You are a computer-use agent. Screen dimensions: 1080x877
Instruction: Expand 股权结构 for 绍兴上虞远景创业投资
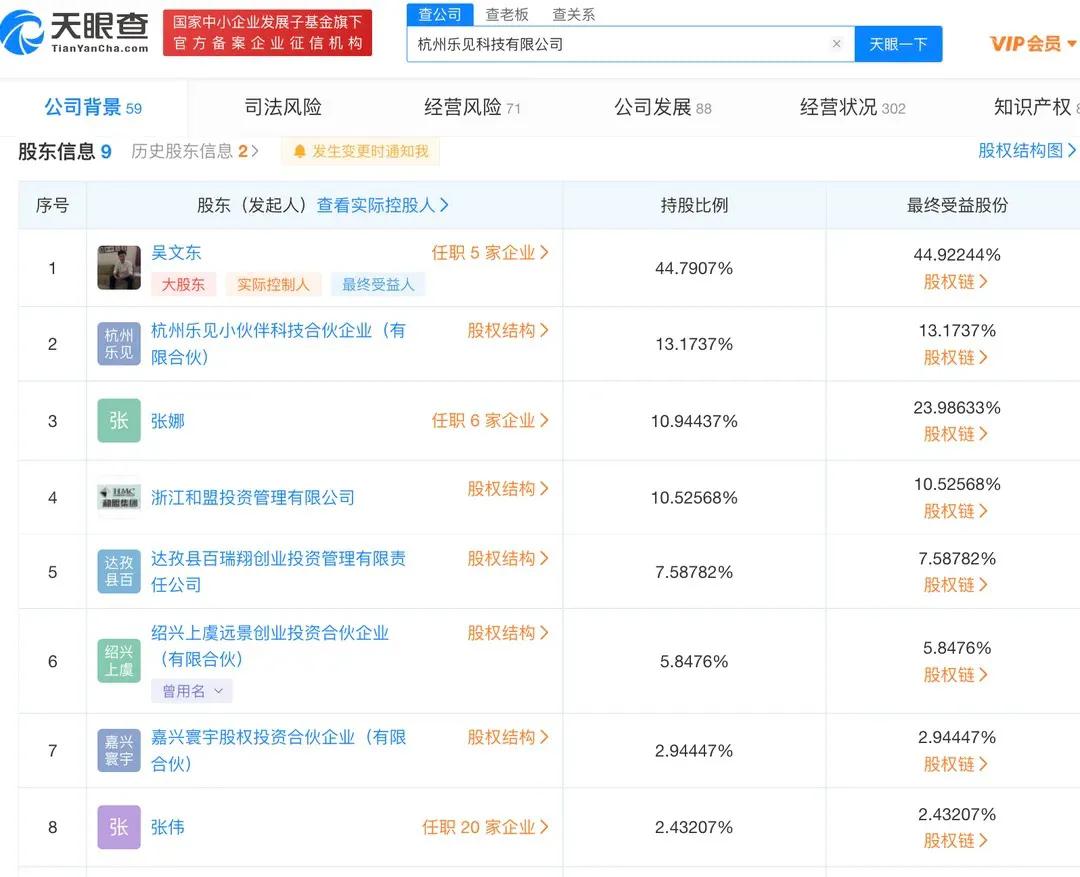coord(508,632)
